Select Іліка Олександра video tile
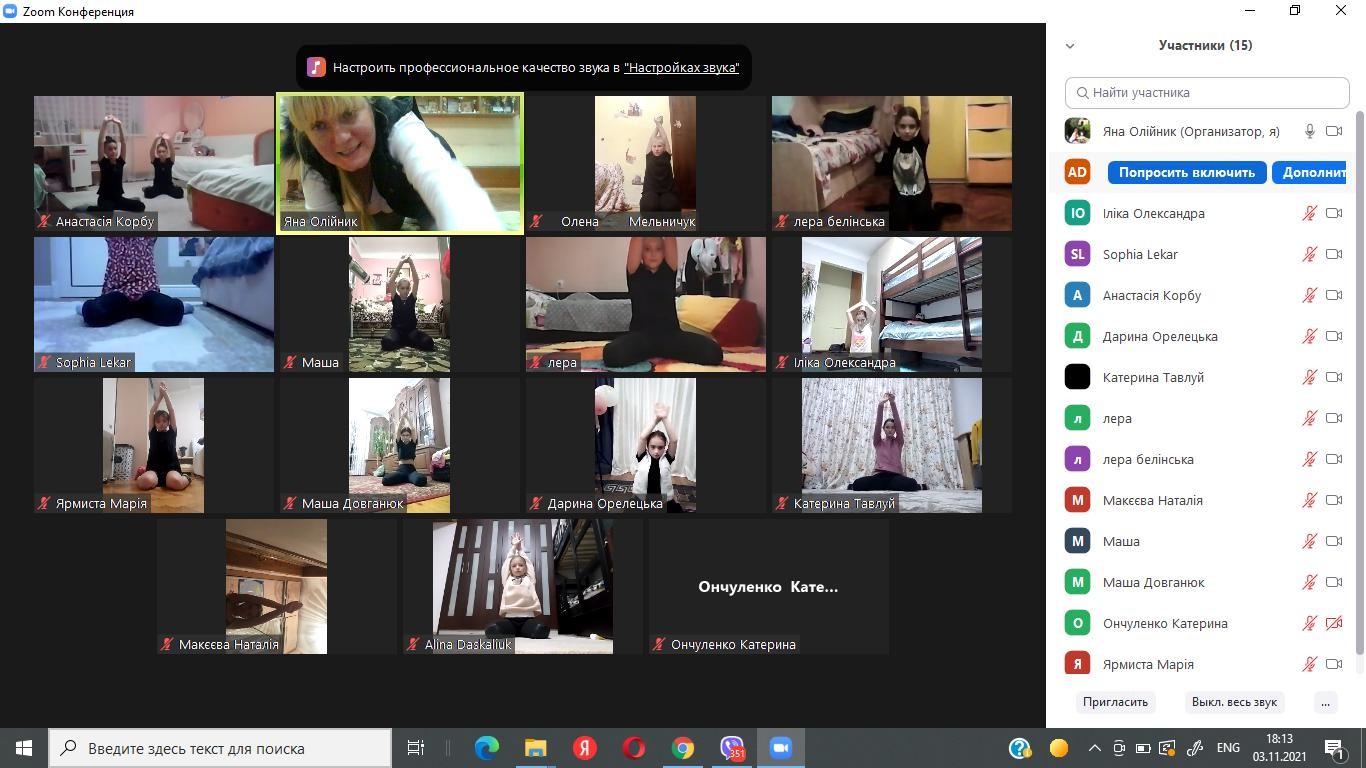Viewport: 1366px width, 768px height. [x=892, y=304]
